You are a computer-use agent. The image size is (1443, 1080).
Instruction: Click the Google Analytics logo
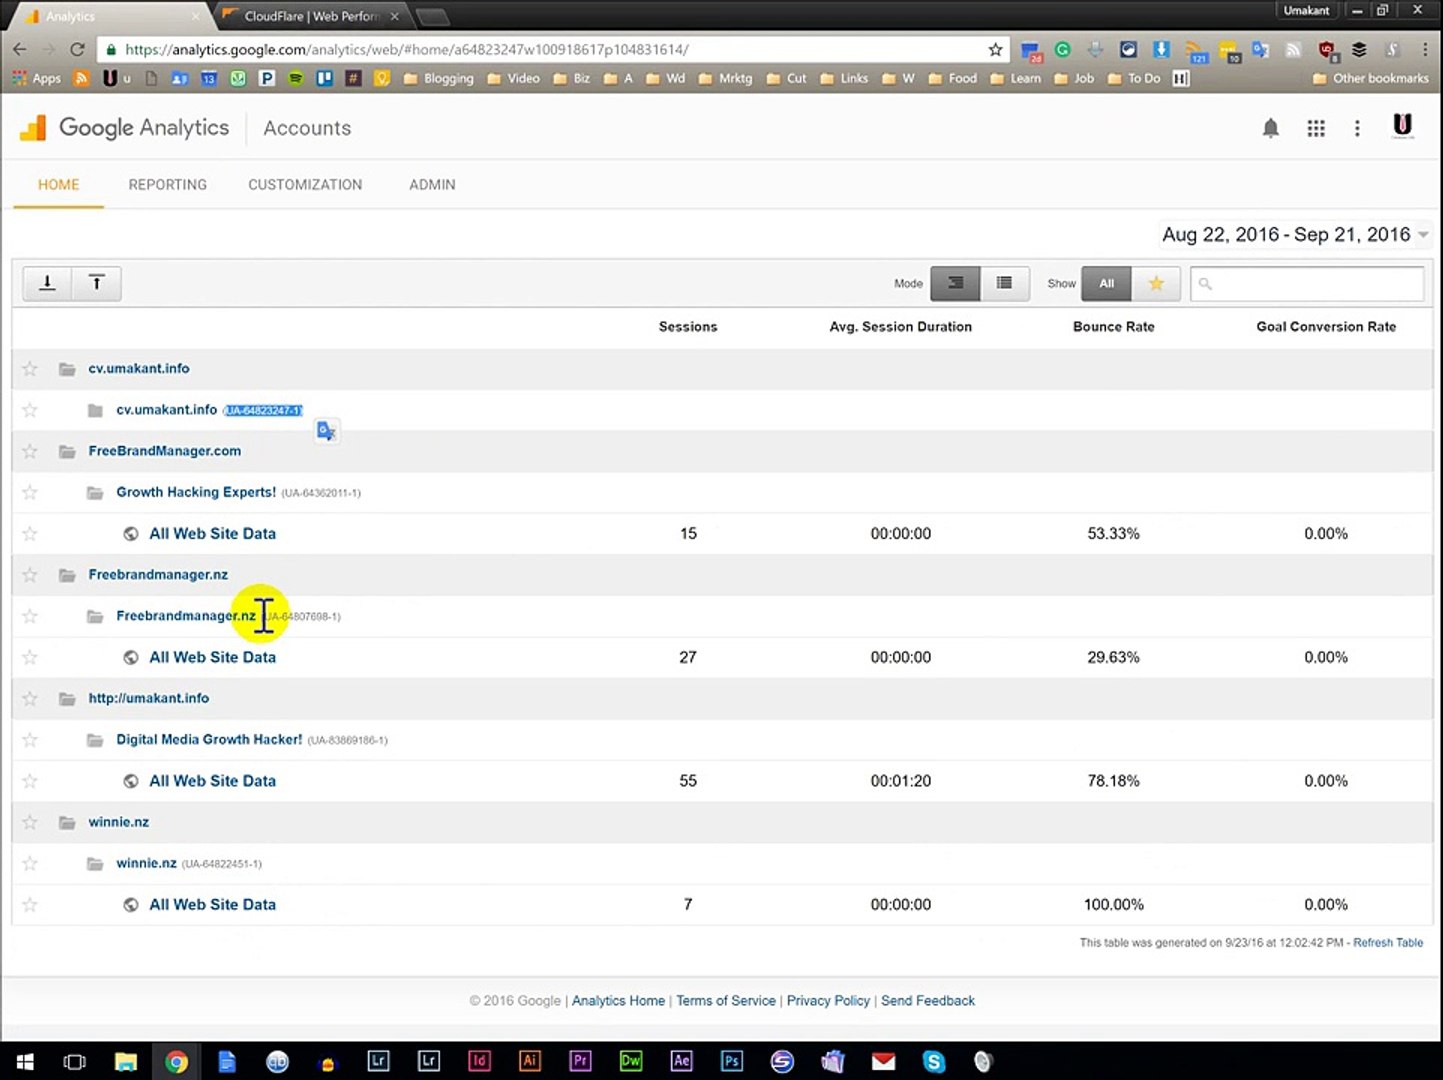[124, 128]
